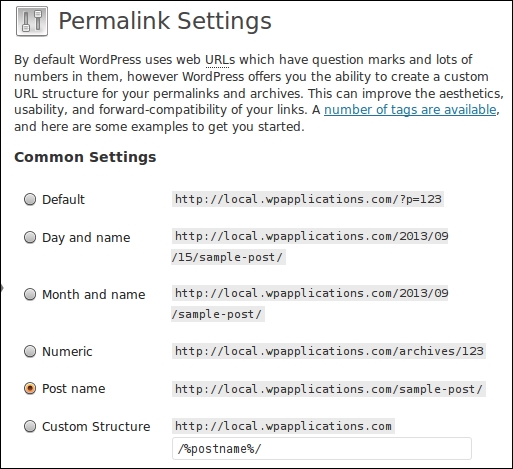Select the Month and name radio option

coord(30,294)
